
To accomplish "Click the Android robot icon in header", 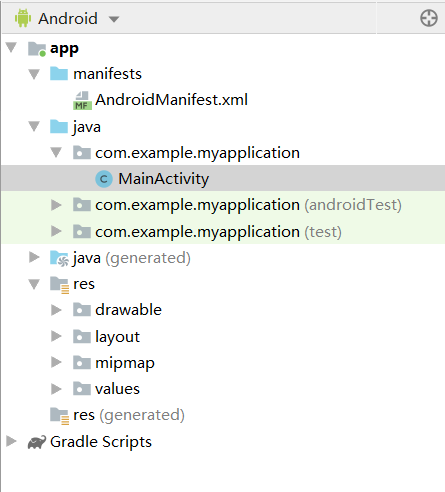I will (x=23, y=18).
